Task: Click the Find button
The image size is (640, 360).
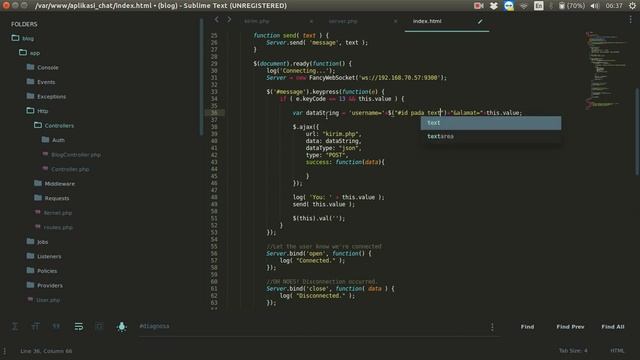Action: click(527, 327)
